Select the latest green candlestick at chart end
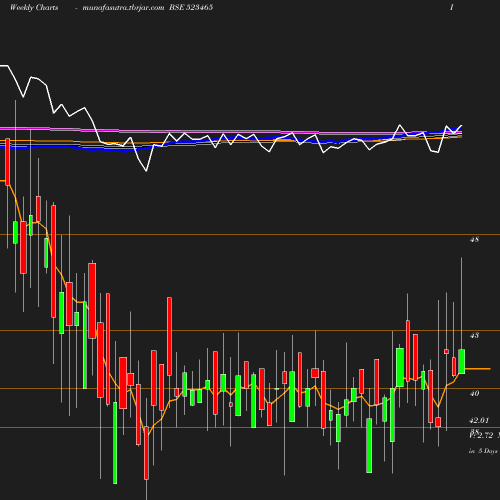 (x=462, y=361)
